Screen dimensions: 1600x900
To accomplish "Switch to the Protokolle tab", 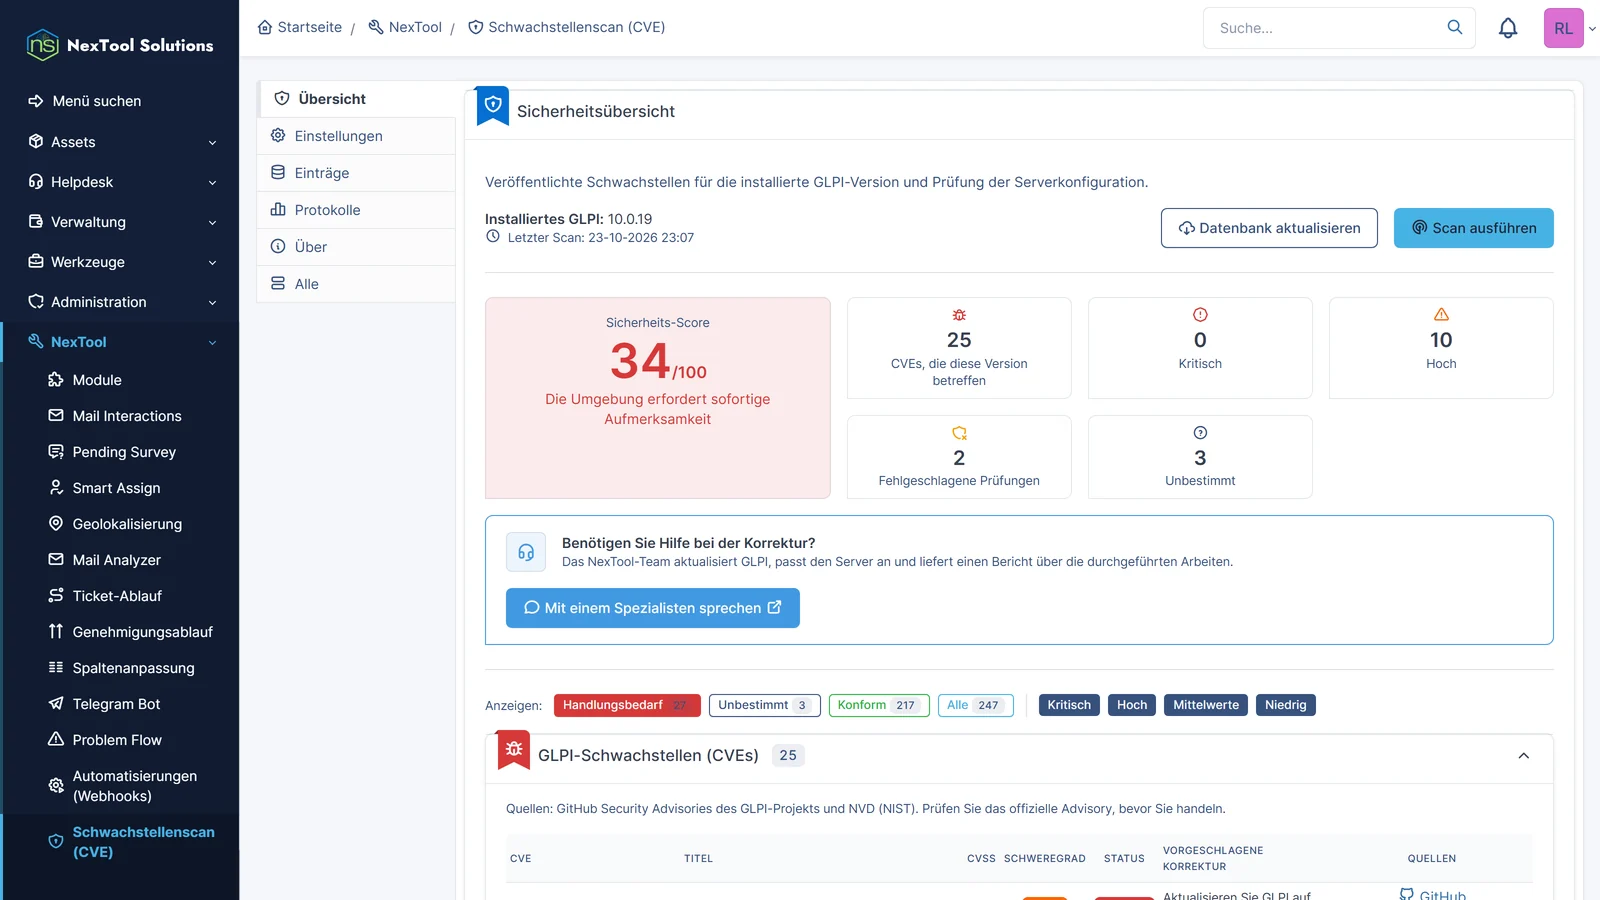I will [356, 210].
